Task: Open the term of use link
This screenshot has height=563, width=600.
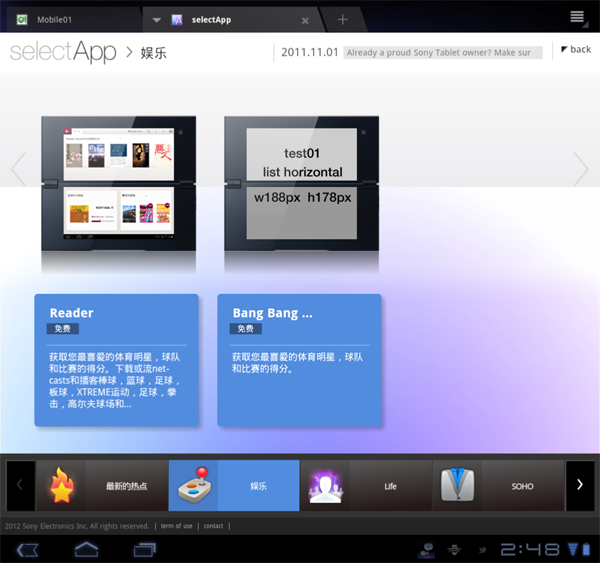Action: click(176, 526)
